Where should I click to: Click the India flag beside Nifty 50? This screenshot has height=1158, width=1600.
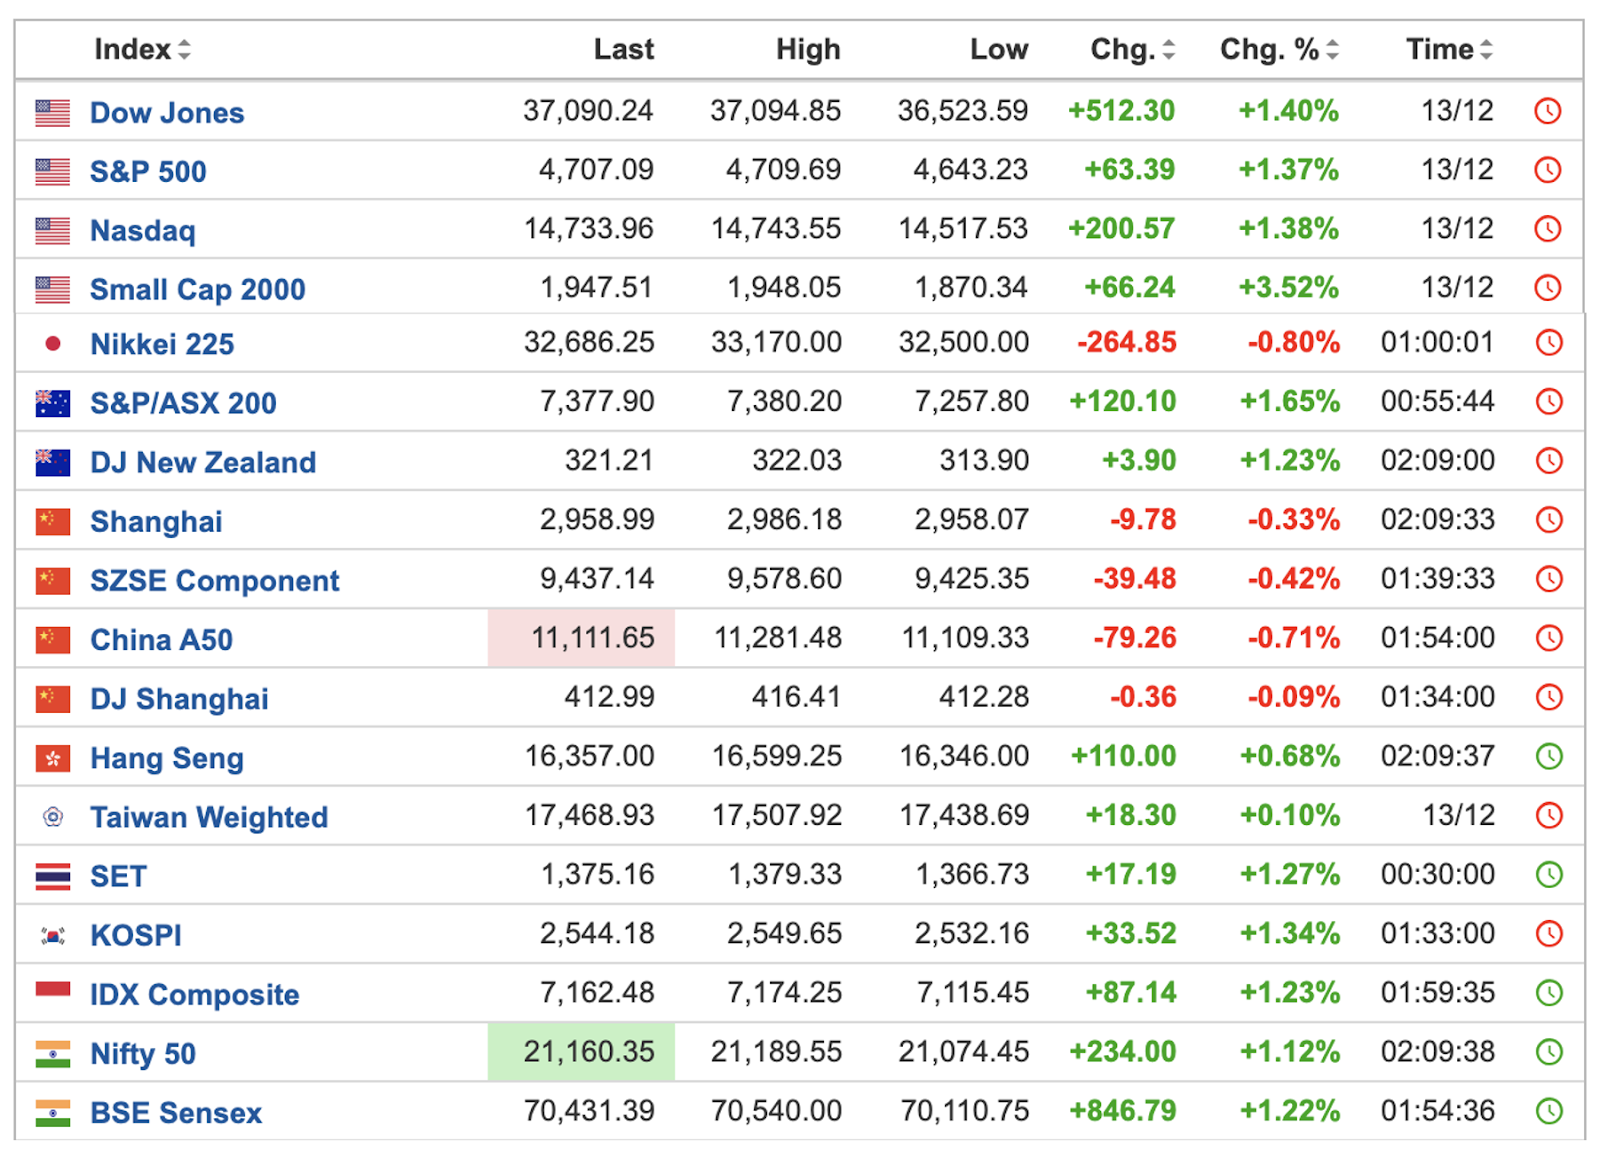pos(52,1054)
